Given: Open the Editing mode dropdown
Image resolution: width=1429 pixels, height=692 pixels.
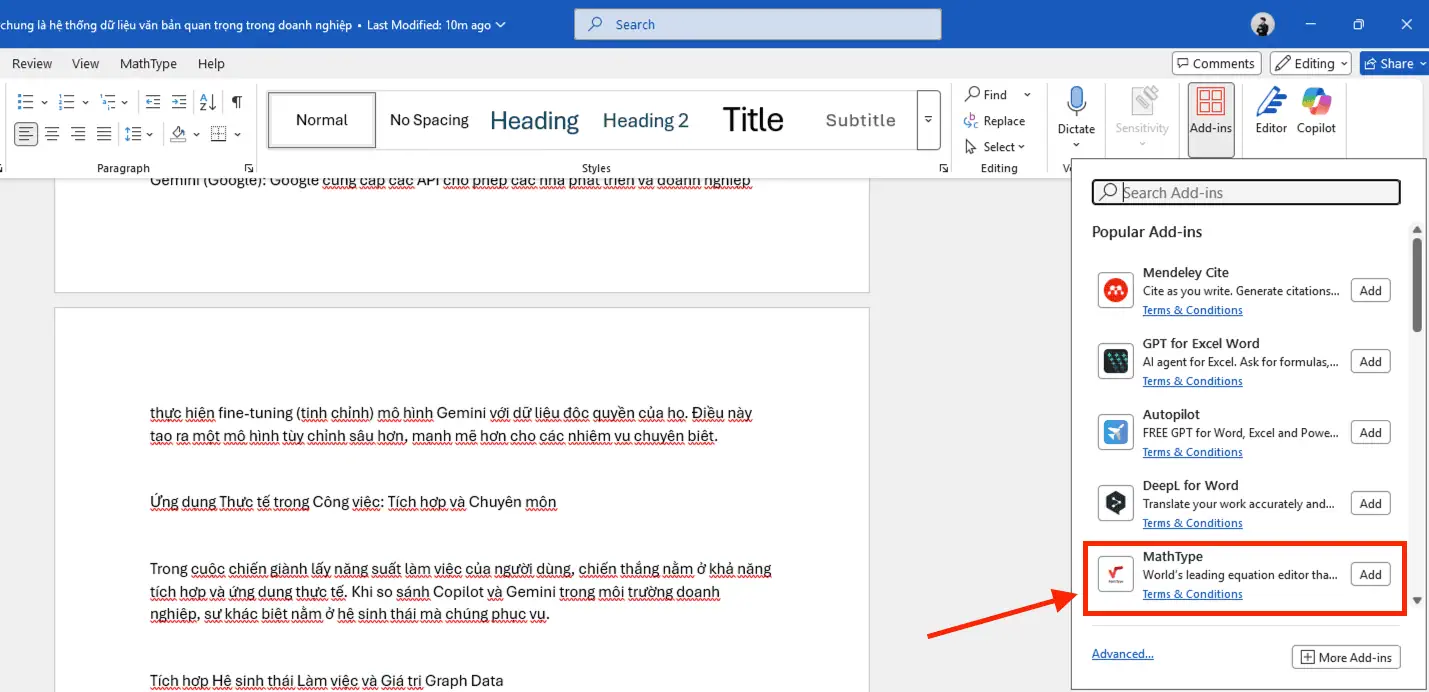Looking at the screenshot, I should click(1310, 62).
